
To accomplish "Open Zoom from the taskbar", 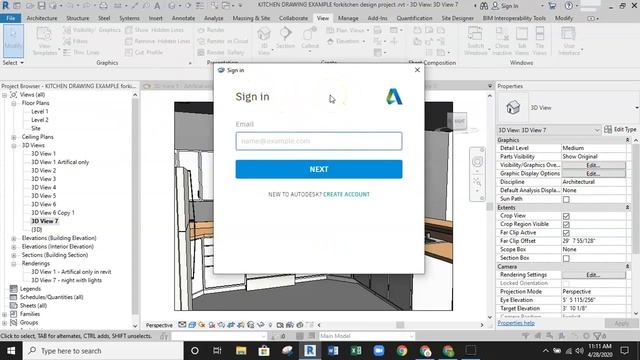I will [x=379, y=351].
